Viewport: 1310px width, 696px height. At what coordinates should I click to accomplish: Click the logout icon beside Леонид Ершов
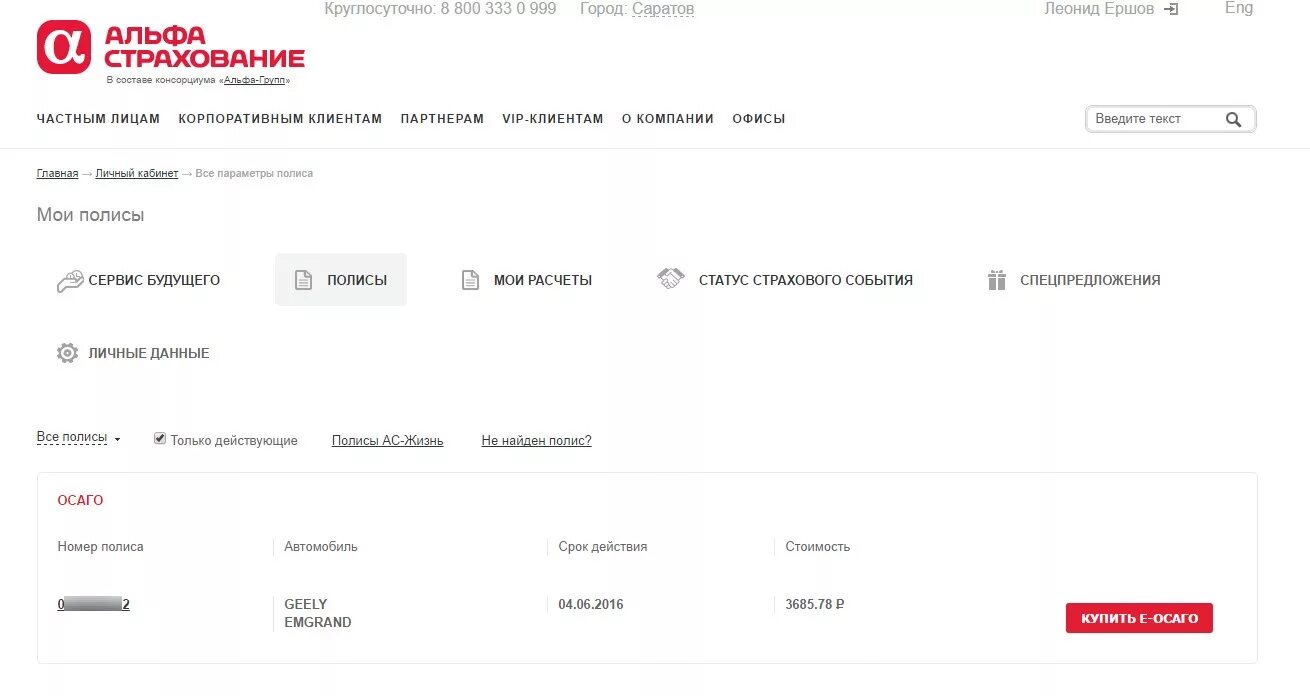pos(1171,9)
